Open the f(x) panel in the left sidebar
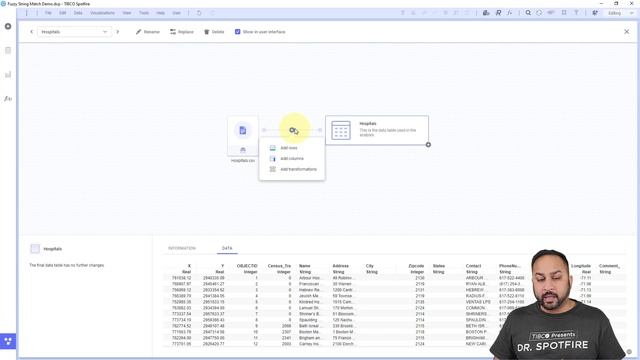The image size is (640, 360). (x=8, y=98)
